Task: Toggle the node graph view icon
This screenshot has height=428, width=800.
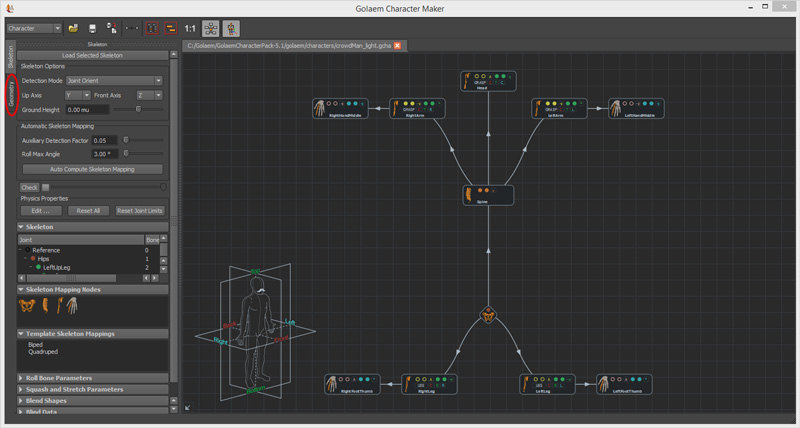Action: pyautogui.click(x=211, y=29)
